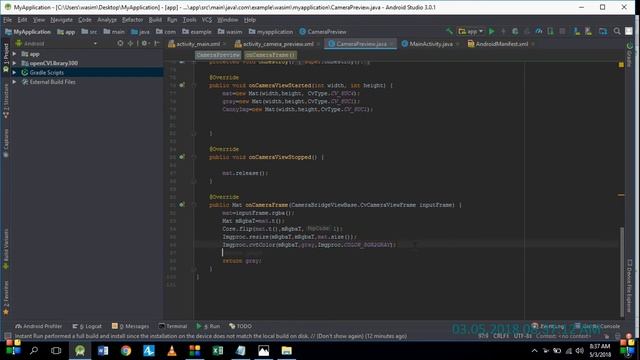The width and height of the screenshot is (640, 360).
Task: Open the TODO tool window
Action: pyautogui.click(x=240, y=326)
